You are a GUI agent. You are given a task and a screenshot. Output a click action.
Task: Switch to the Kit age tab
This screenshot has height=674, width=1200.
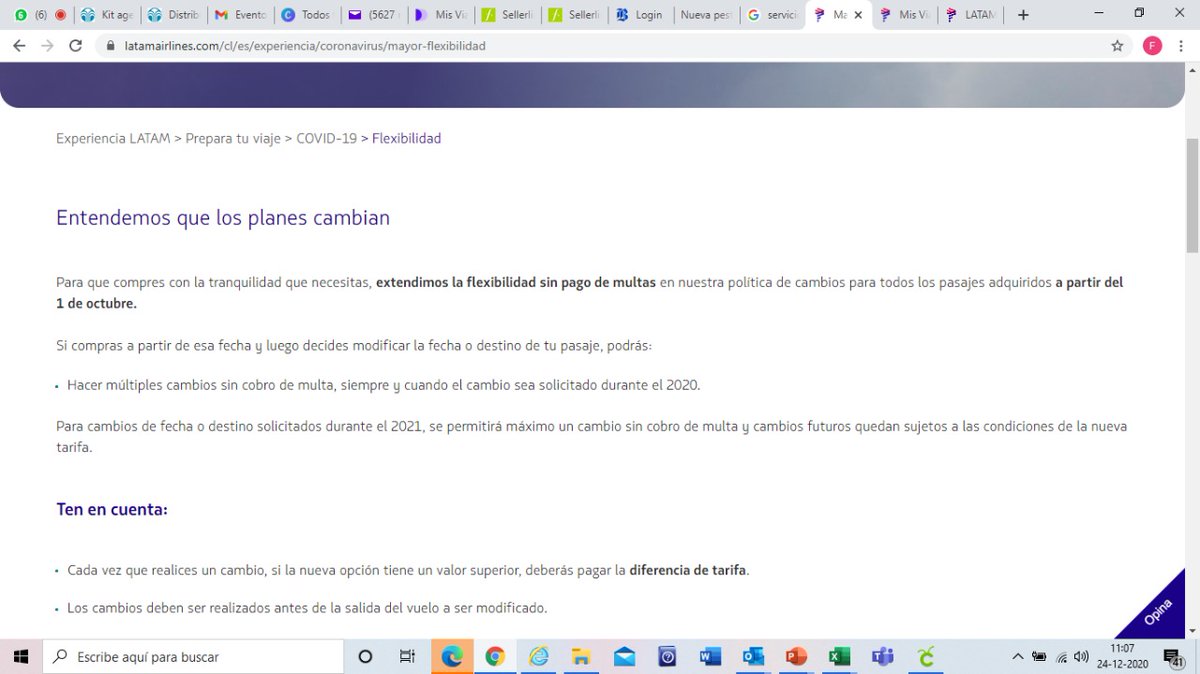[107, 15]
